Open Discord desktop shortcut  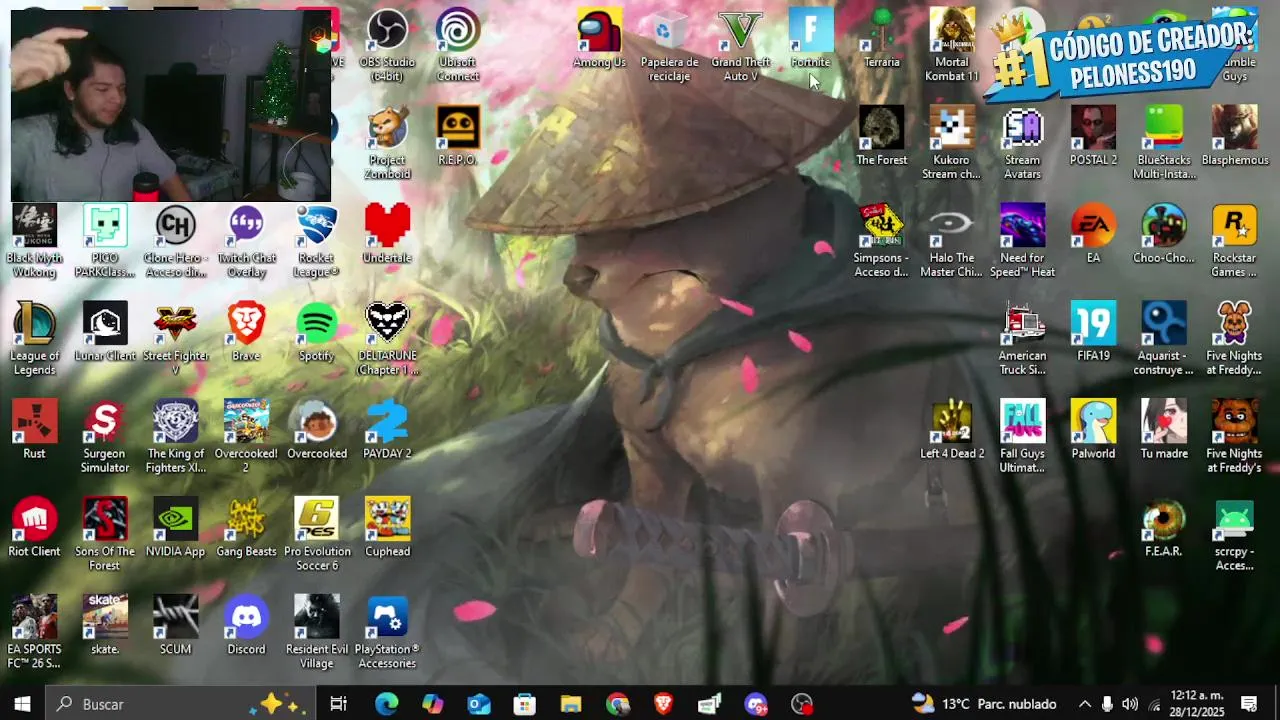246,627
